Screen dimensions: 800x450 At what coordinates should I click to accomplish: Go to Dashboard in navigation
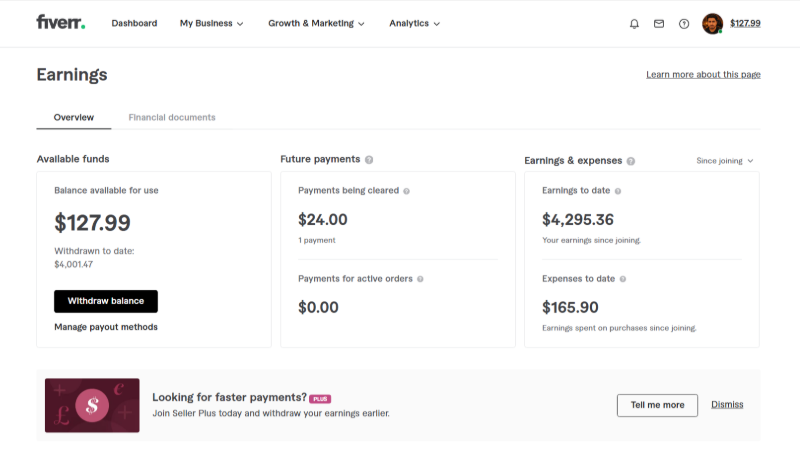tap(134, 23)
